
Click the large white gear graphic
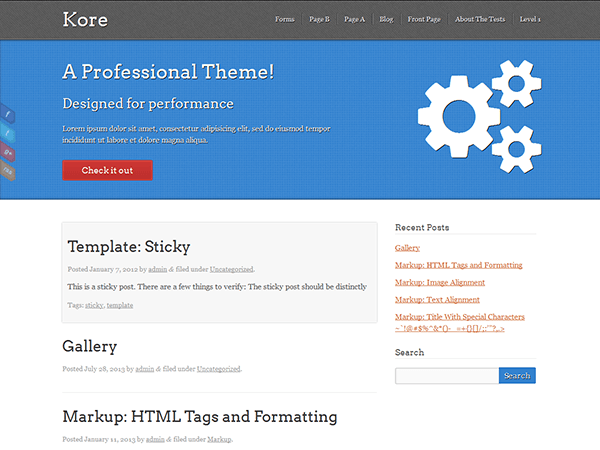[x=458, y=116]
